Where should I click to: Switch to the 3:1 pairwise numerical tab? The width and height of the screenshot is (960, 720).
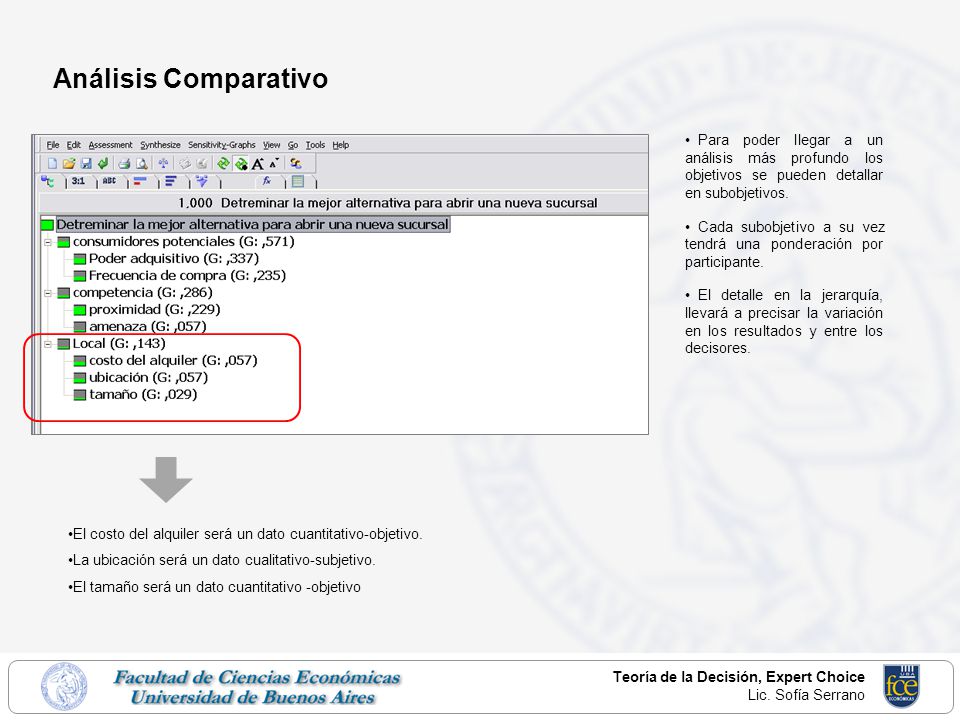[x=78, y=181]
